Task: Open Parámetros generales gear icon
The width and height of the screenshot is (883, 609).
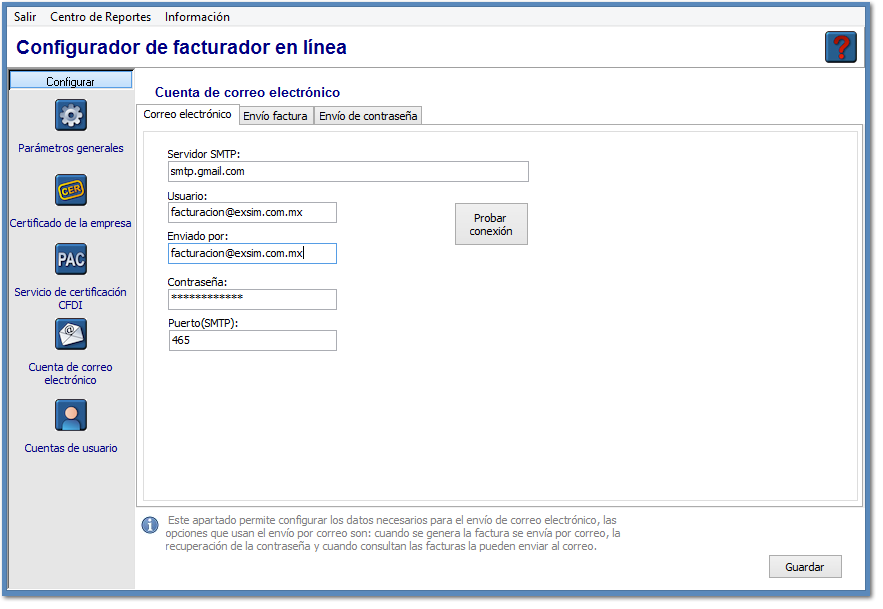Action: pyautogui.click(x=72, y=116)
